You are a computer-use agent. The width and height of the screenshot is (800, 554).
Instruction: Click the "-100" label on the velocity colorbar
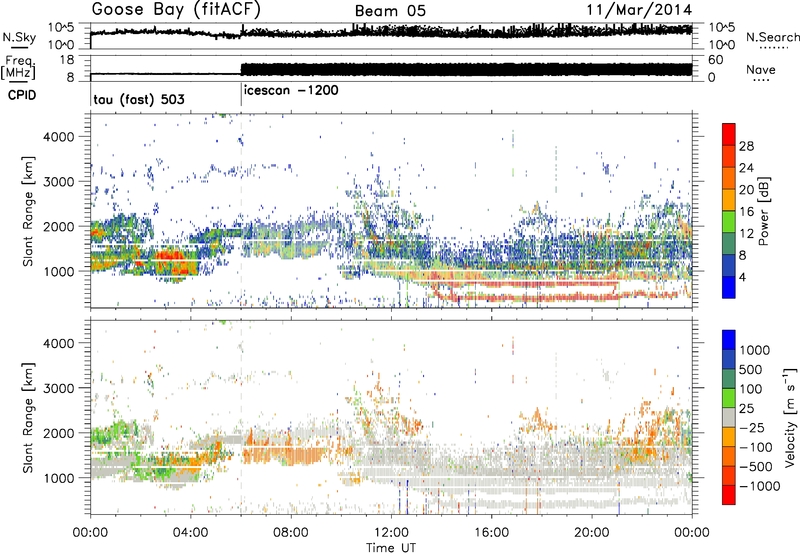755,447
